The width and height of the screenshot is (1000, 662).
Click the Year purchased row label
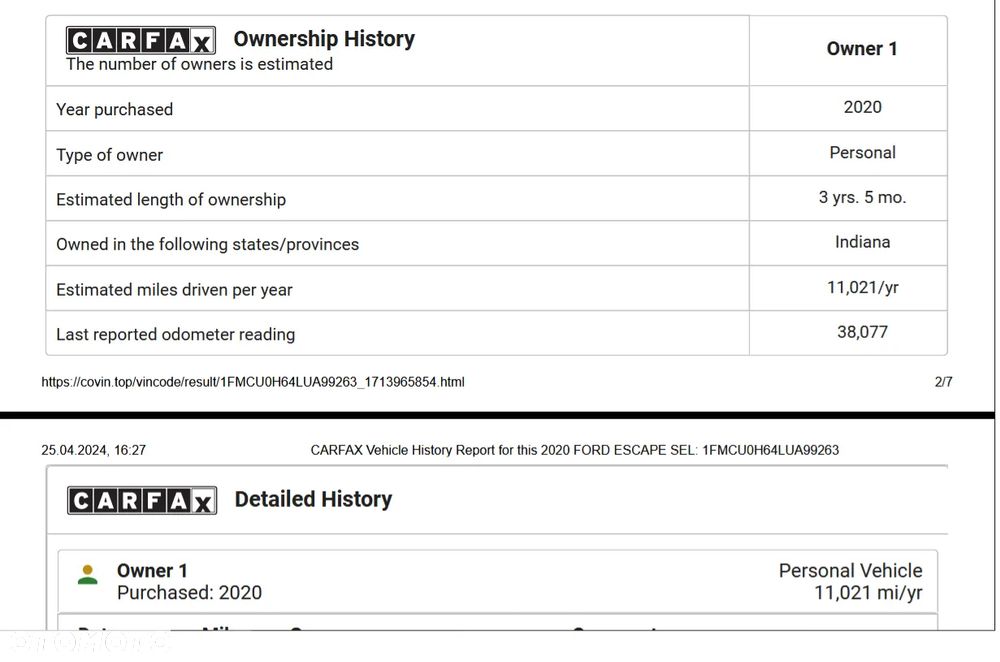pos(114,109)
